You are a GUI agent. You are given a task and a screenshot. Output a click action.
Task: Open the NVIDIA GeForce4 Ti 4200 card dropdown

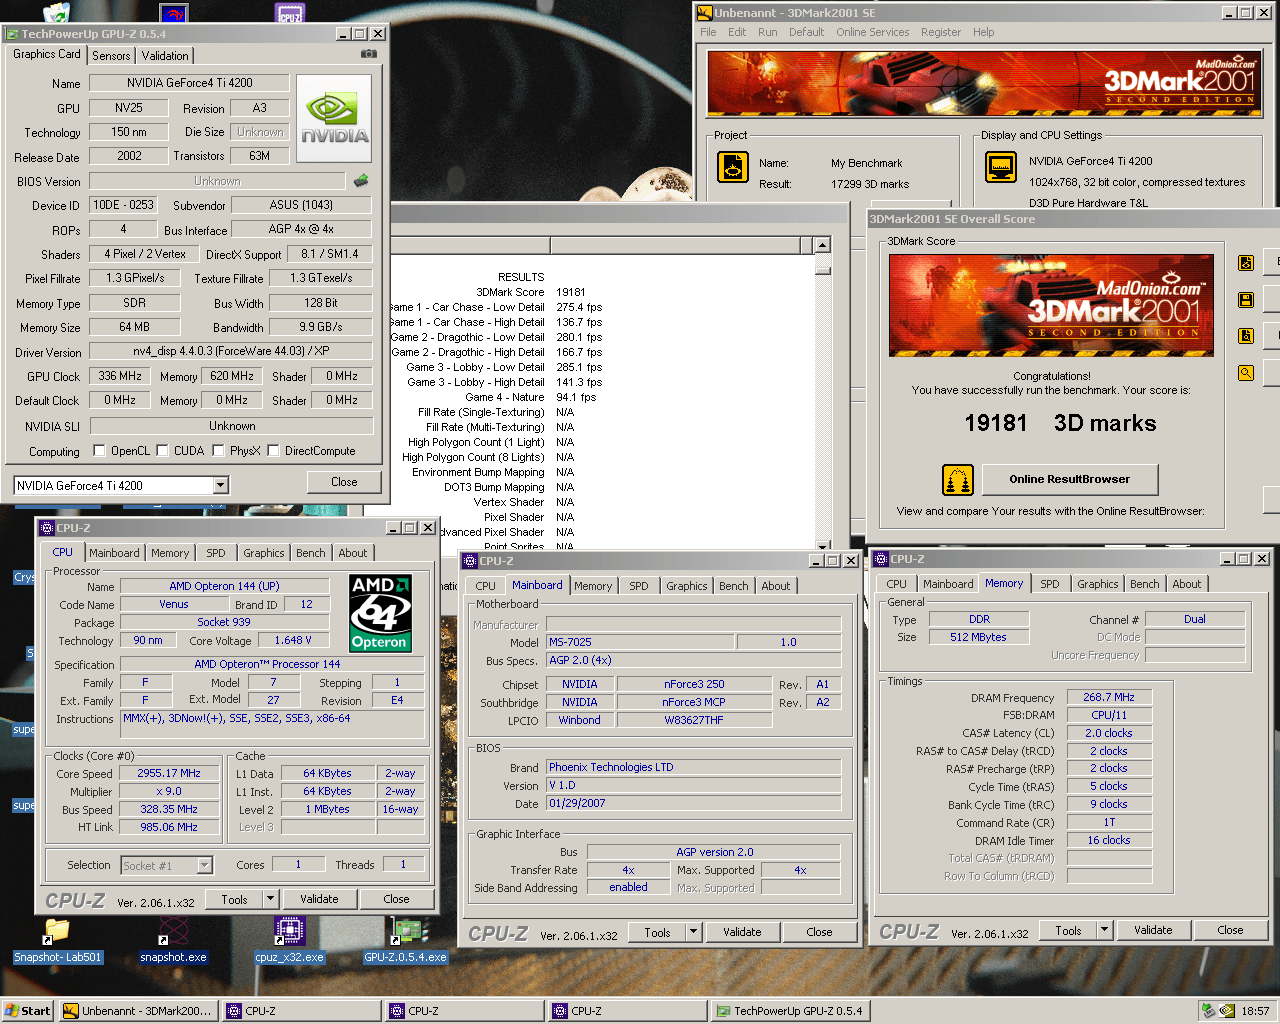click(x=221, y=486)
